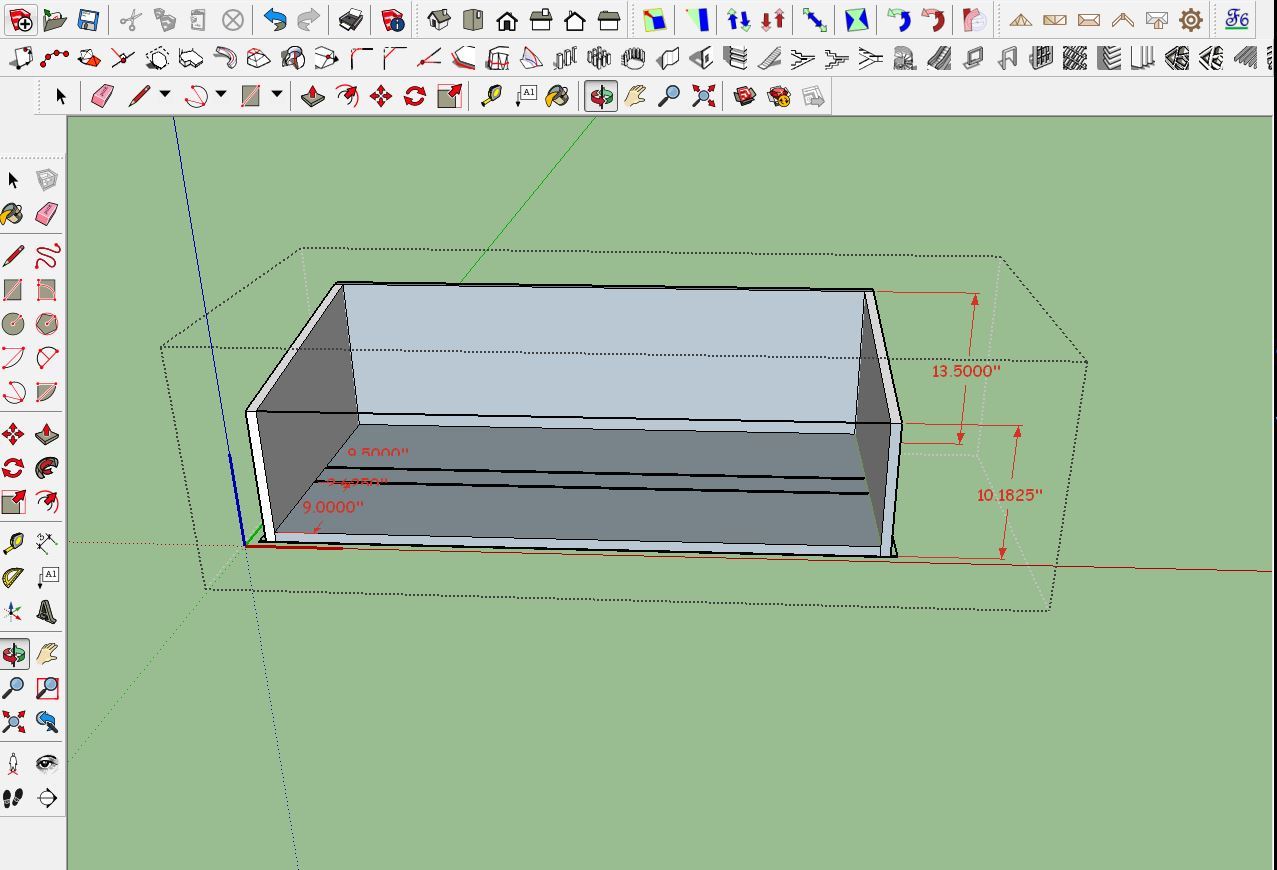Image resolution: width=1277 pixels, height=870 pixels.
Task: Activate the Look Around eye tool
Action: (x=47, y=764)
